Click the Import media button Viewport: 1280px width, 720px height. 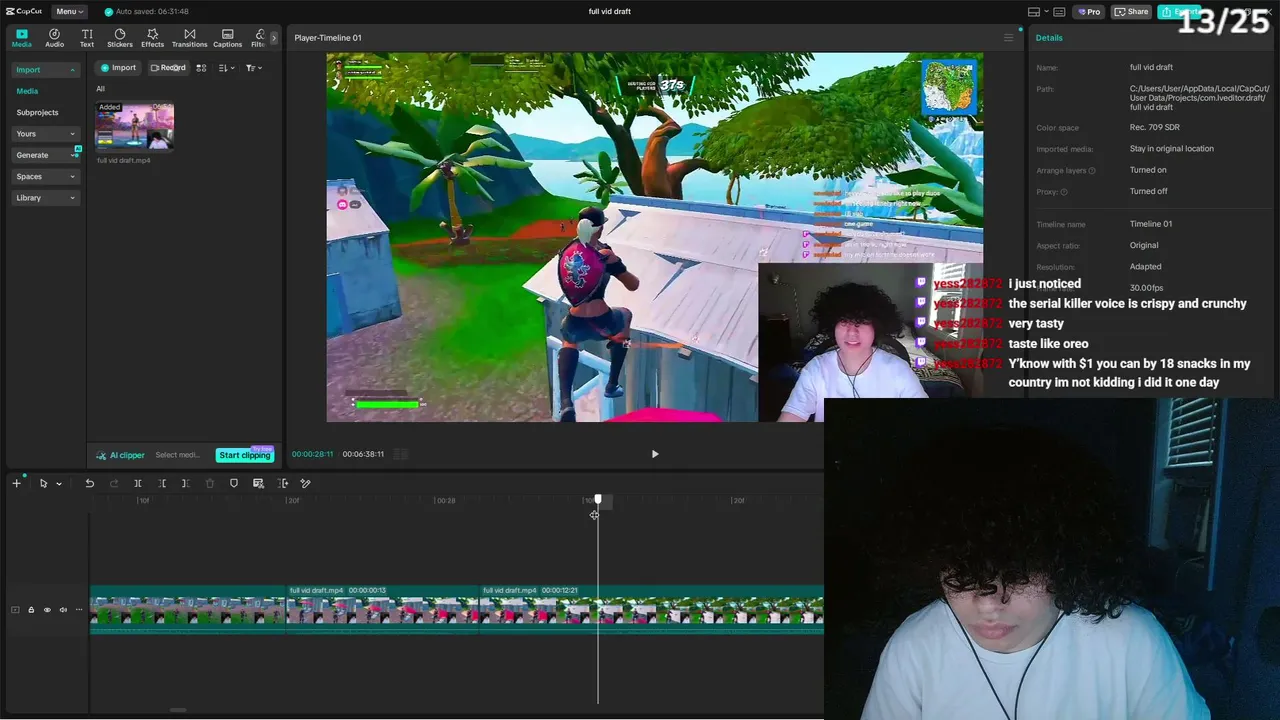[118, 68]
